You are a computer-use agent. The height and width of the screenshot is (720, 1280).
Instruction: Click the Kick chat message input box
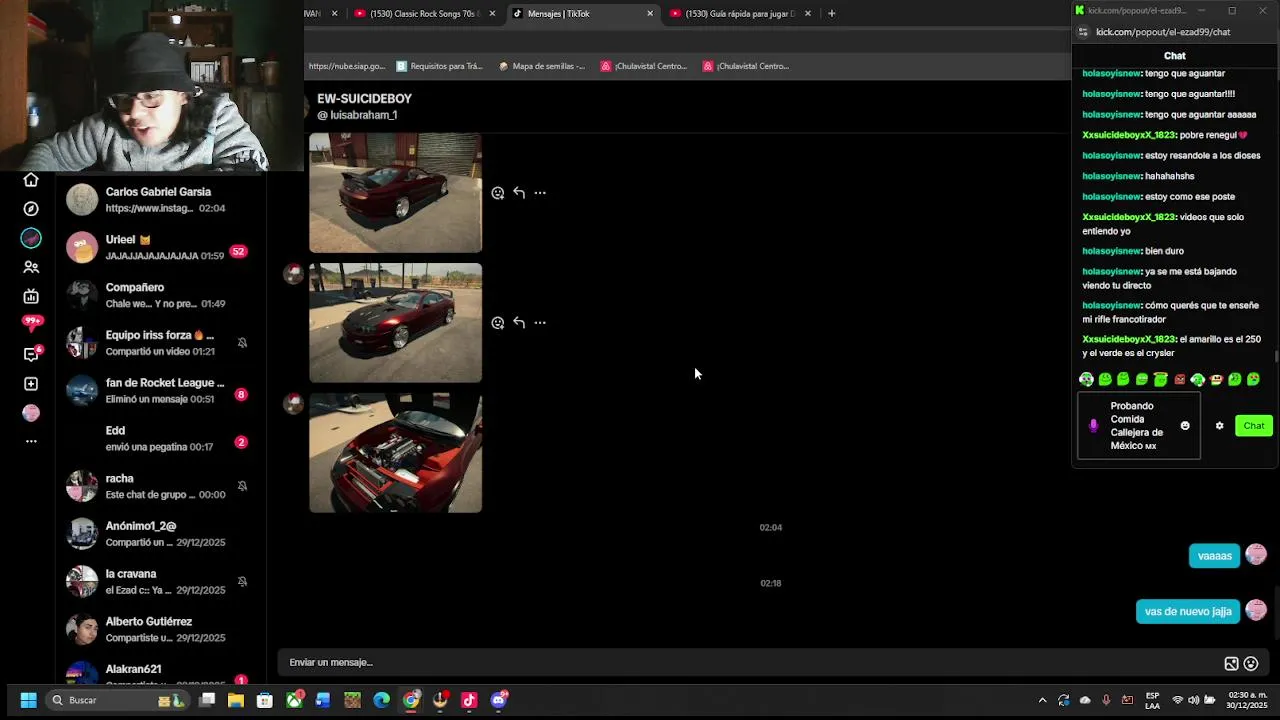tap(1138, 426)
